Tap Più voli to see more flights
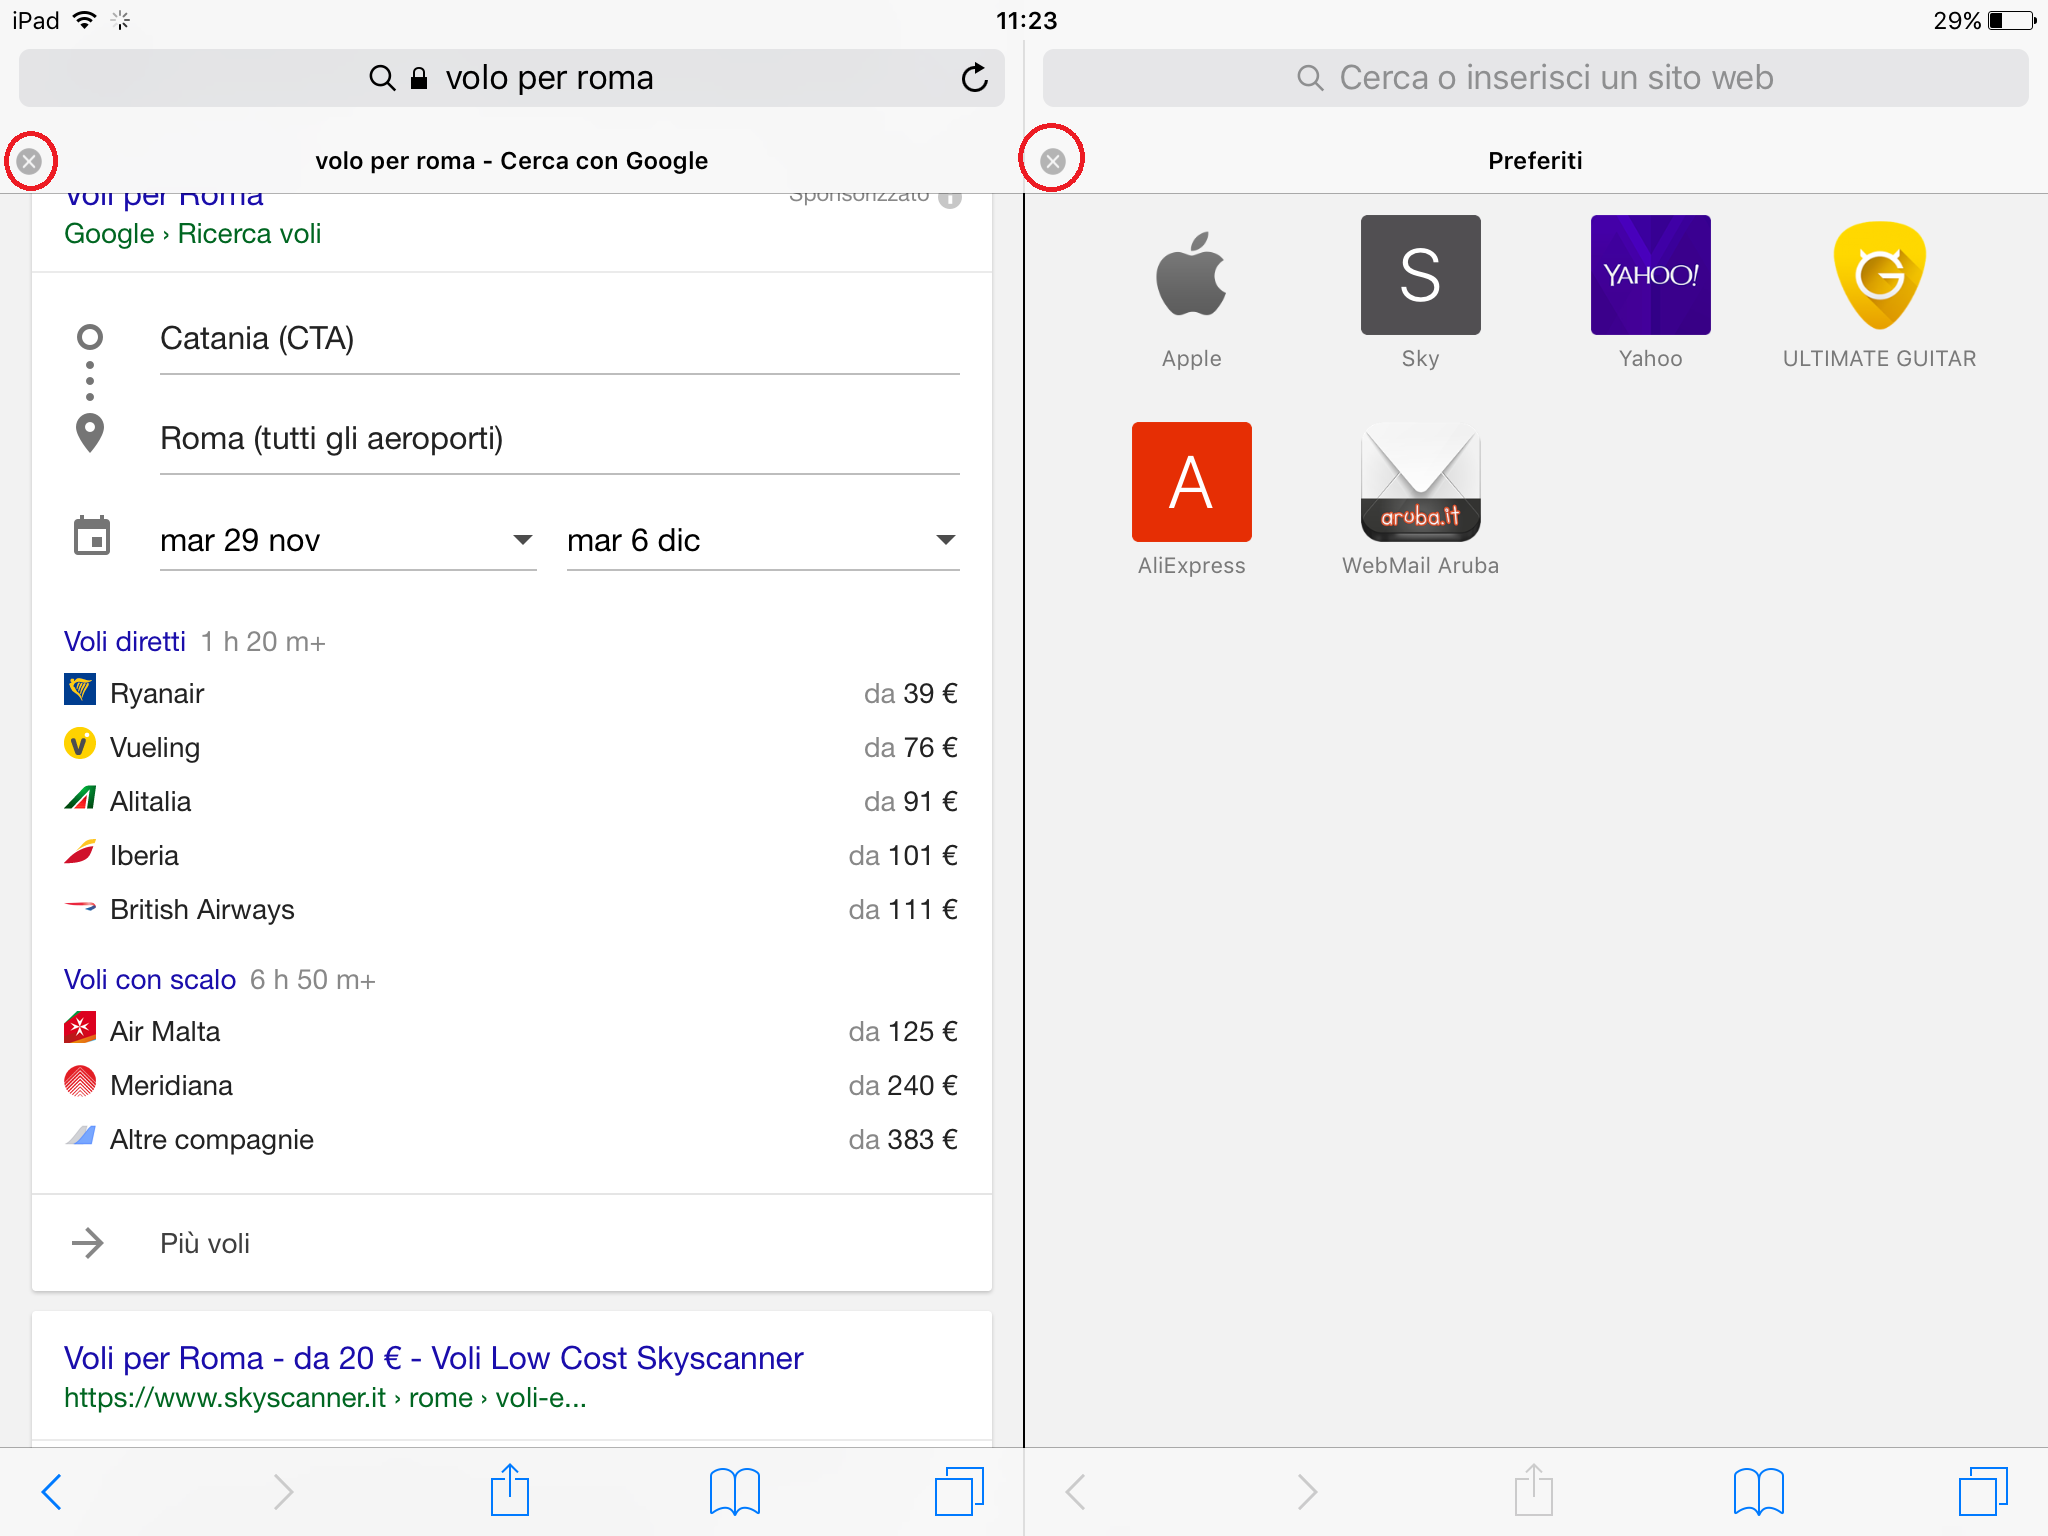The width and height of the screenshot is (2048, 1536). [205, 1243]
